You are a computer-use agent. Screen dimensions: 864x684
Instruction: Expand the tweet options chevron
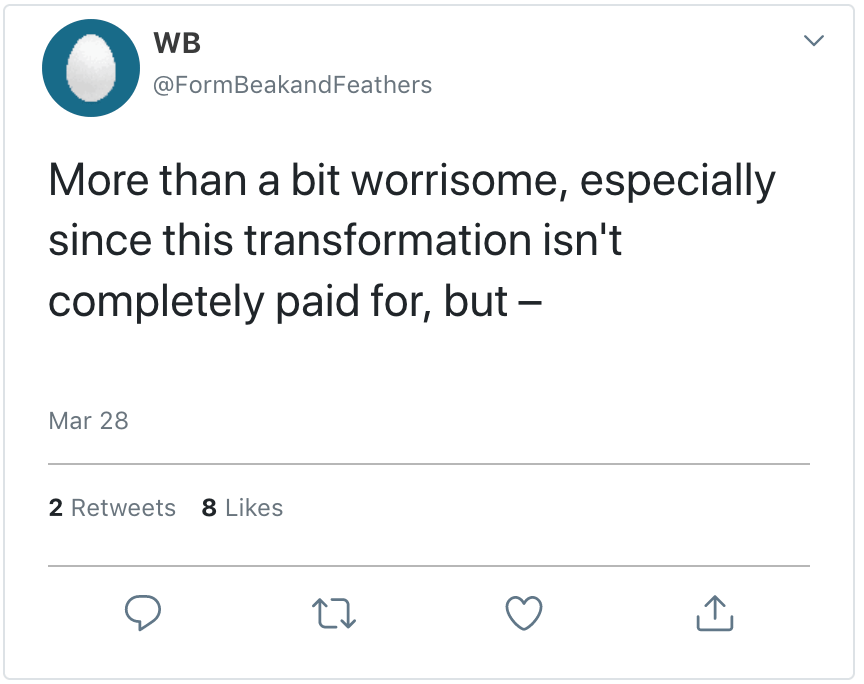(814, 42)
